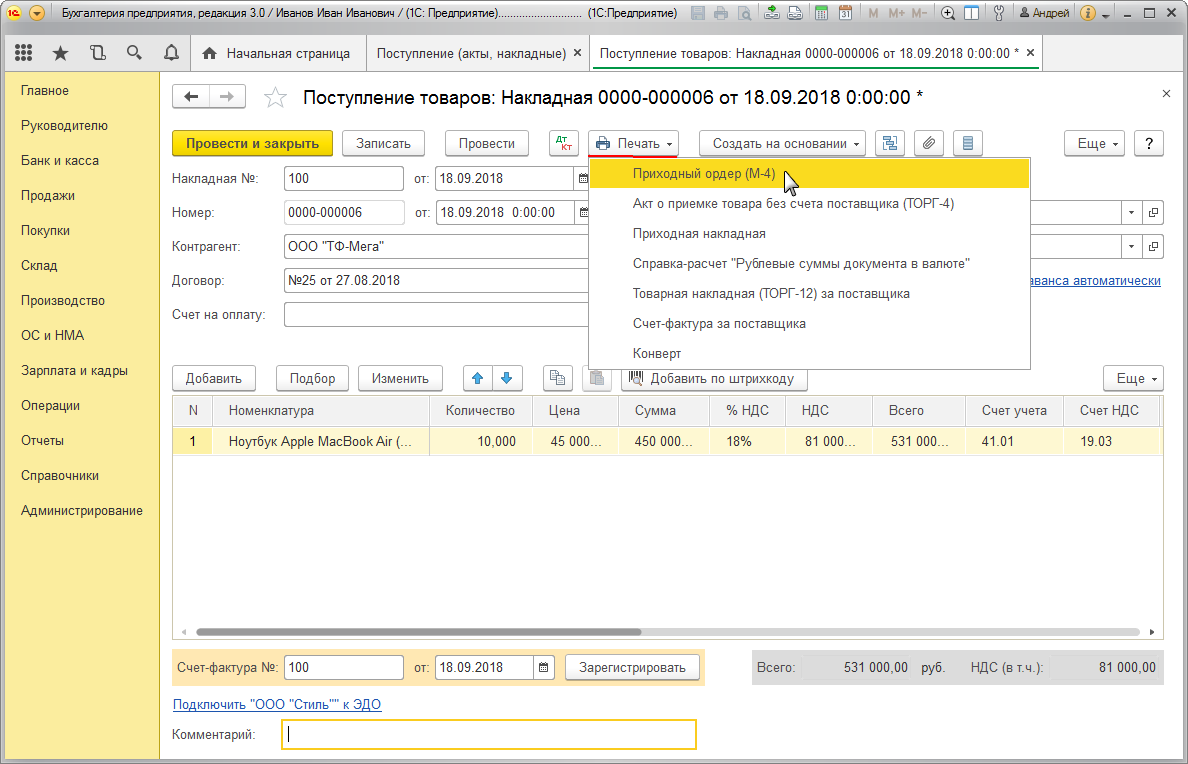Select Приходный ордер (М-4) print form
The image size is (1188, 764).
pos(704,173)
